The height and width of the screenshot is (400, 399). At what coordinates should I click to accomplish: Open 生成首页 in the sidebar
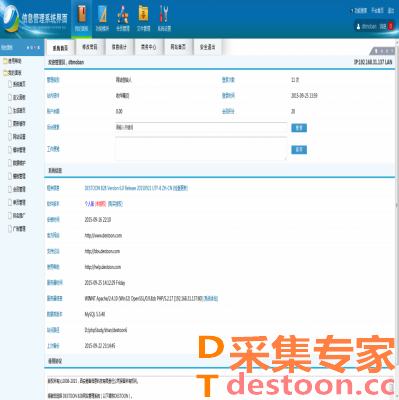click(x=19, y=111)
